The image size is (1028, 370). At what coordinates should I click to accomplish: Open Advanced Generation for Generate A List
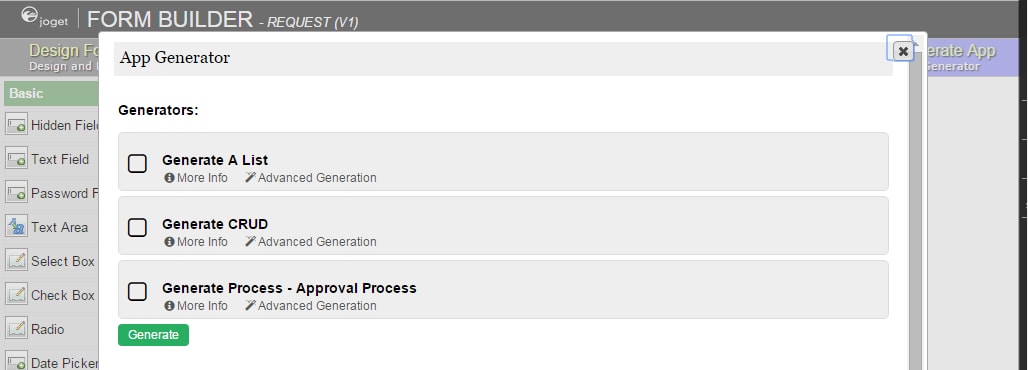[311, 178]
